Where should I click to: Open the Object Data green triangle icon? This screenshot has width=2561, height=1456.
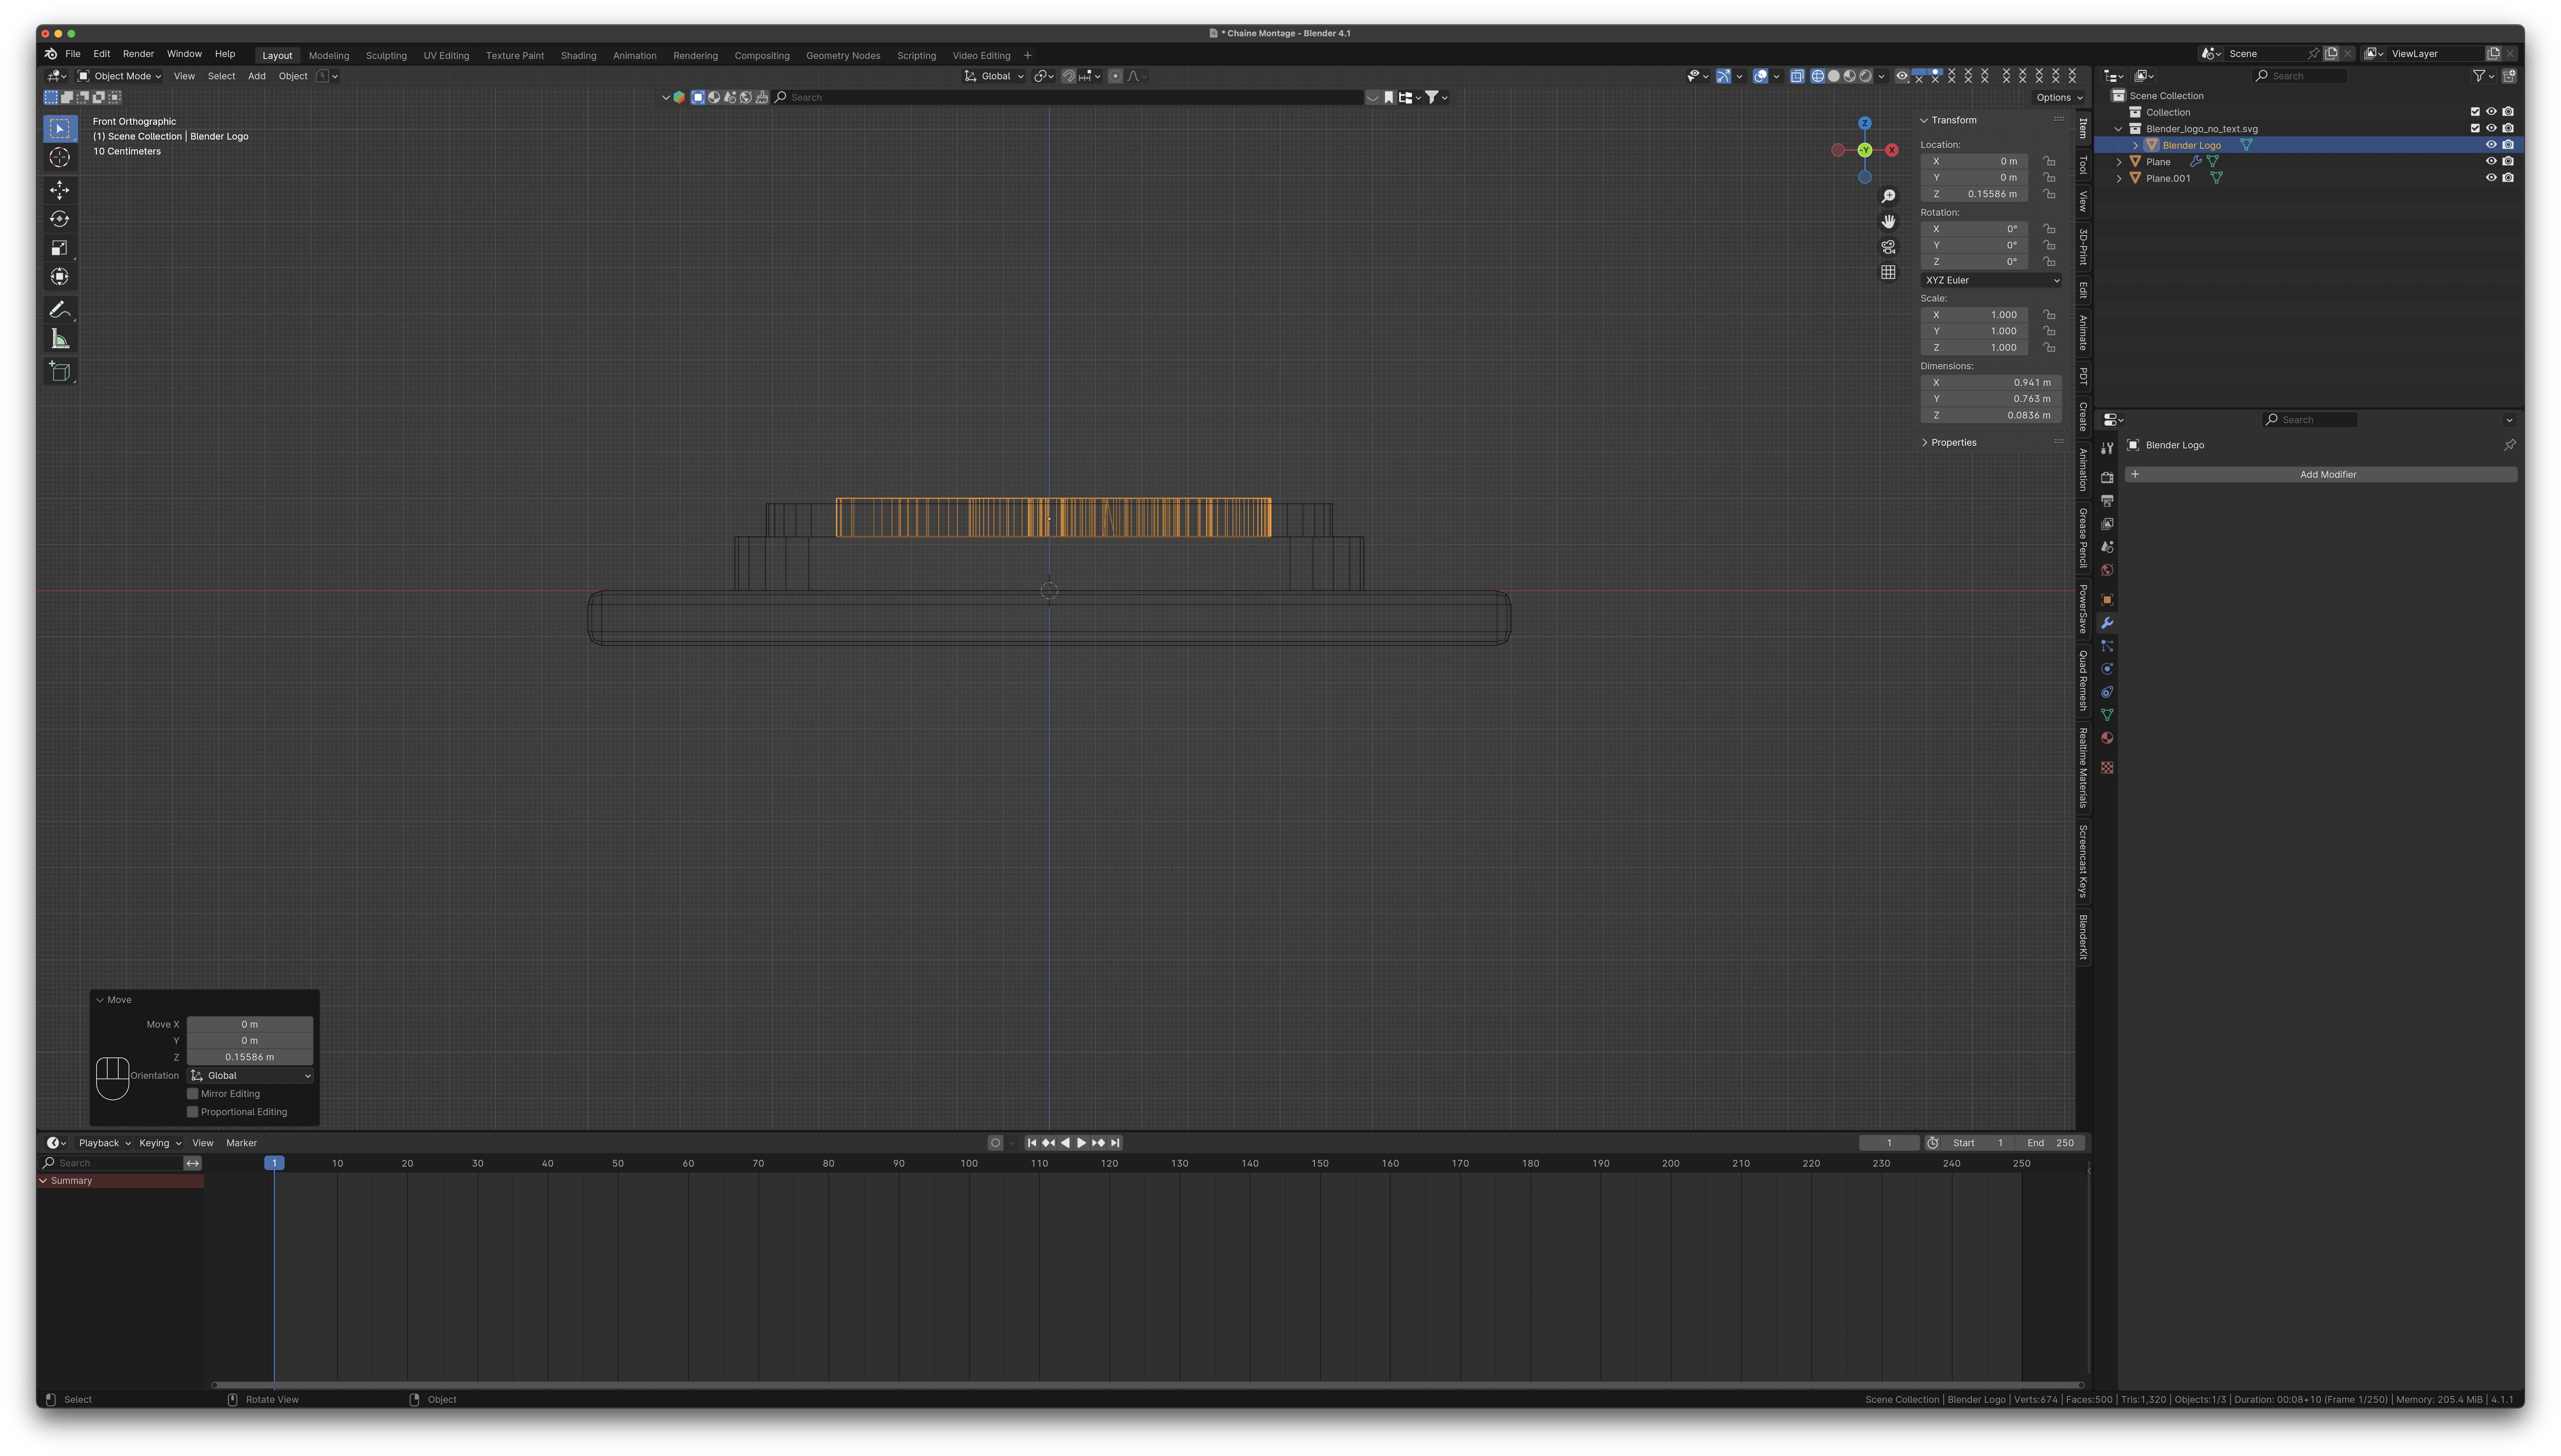click(x=2107, y=715)
